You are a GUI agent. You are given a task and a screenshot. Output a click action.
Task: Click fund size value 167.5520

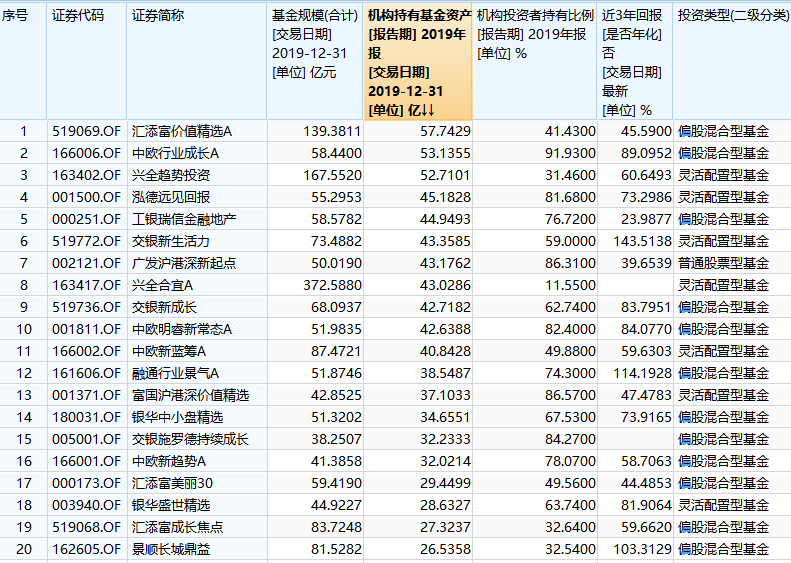[332, 176]
